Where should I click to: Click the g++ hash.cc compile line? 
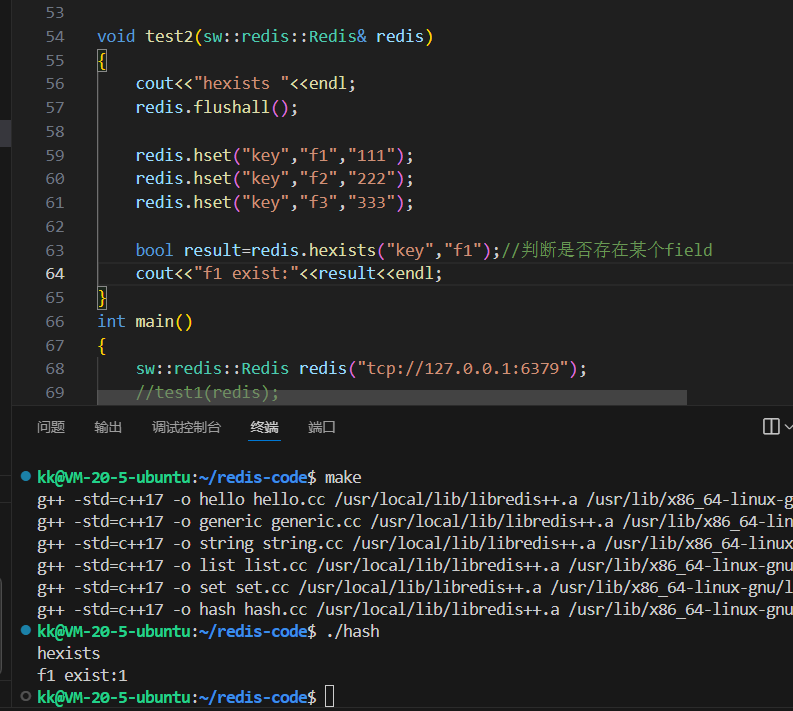(x=415, y=609)
